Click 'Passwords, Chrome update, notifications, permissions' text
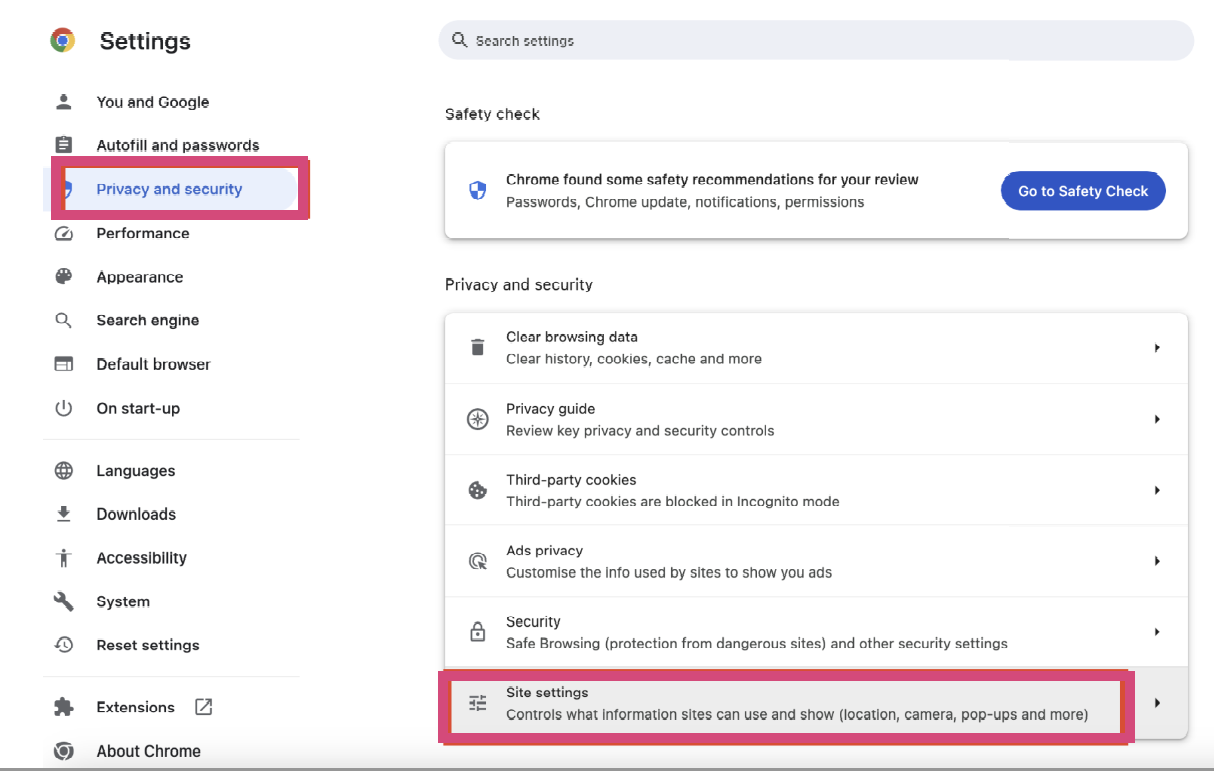The width and height of the screenshot is (1214, 771). point(685,202)
